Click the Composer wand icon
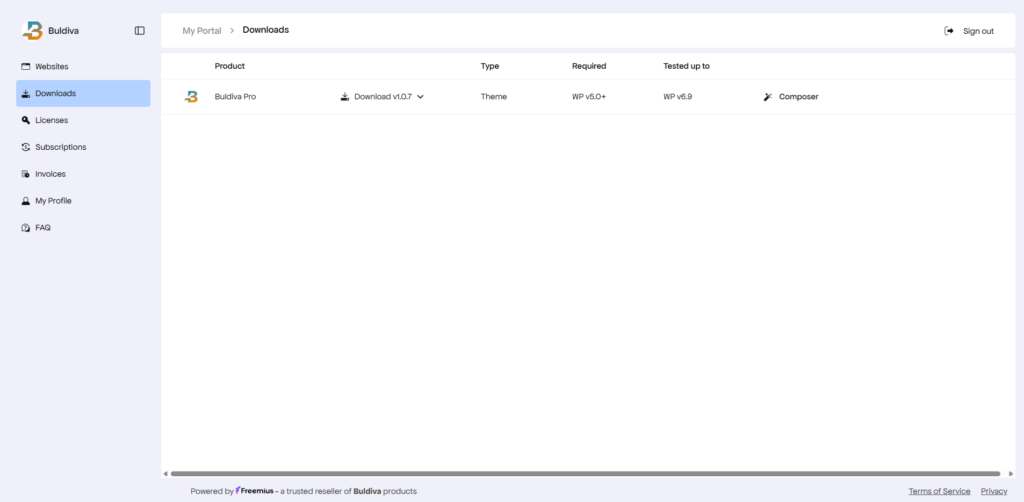Image resolution: width=1024 pixels, height=502 pixels. coord(768,97)
